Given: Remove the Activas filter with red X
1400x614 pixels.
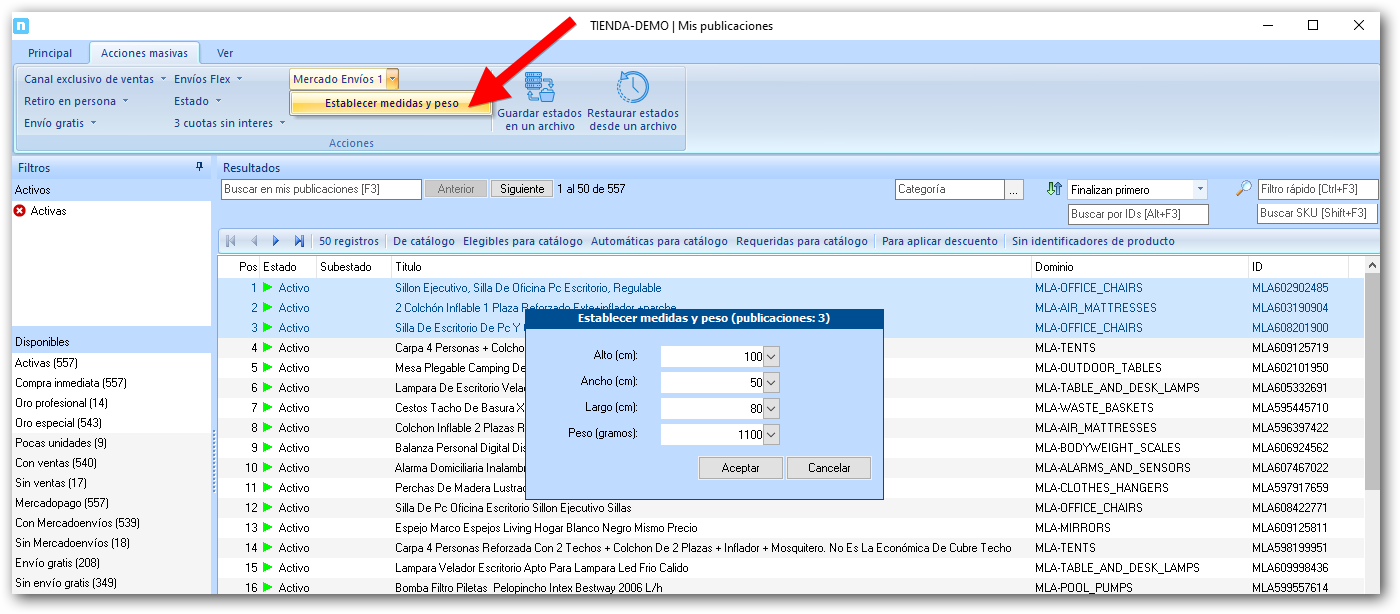Looking at the screenshot, I should [x=20, y=211].
